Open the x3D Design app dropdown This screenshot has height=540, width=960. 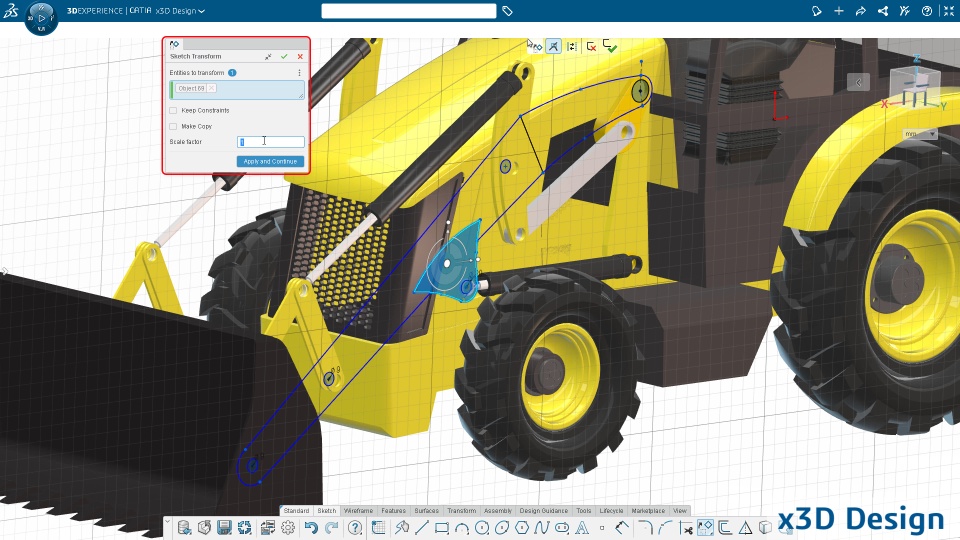pos(180,11)
